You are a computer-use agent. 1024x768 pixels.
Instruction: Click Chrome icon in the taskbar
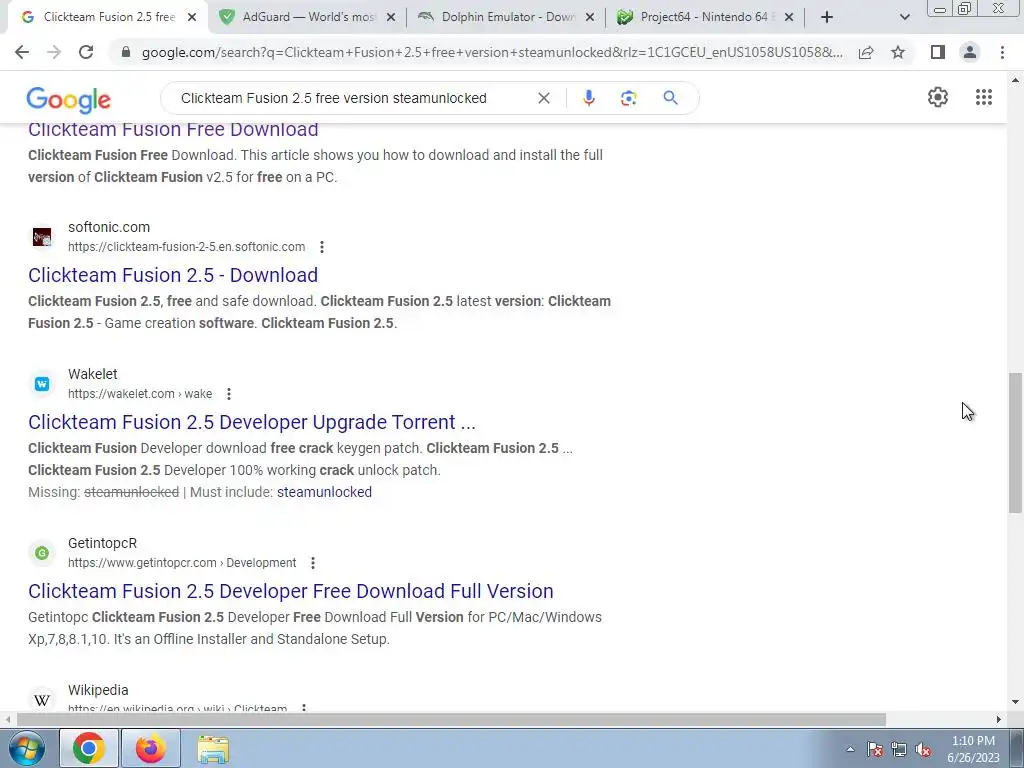(89, 748)
